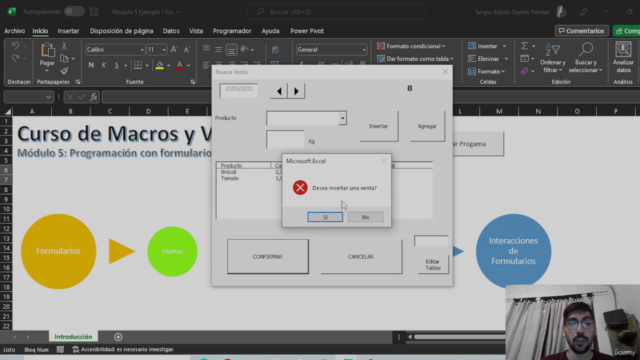Apply the red font color swatch
The width and height of the screenshot is (640, 360).
(180, 65)
